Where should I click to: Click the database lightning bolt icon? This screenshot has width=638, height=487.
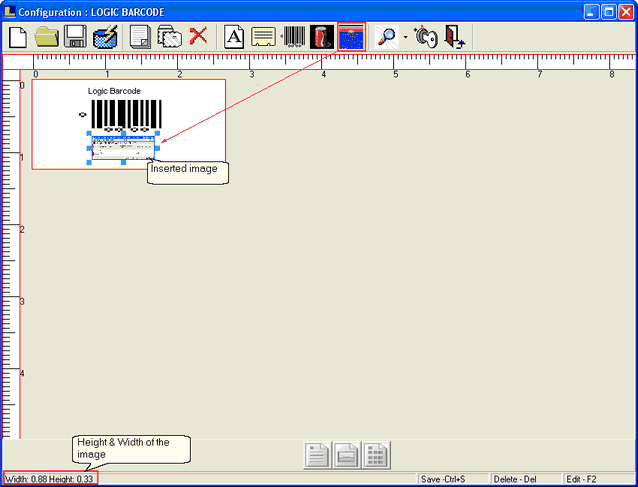(105, 37)
